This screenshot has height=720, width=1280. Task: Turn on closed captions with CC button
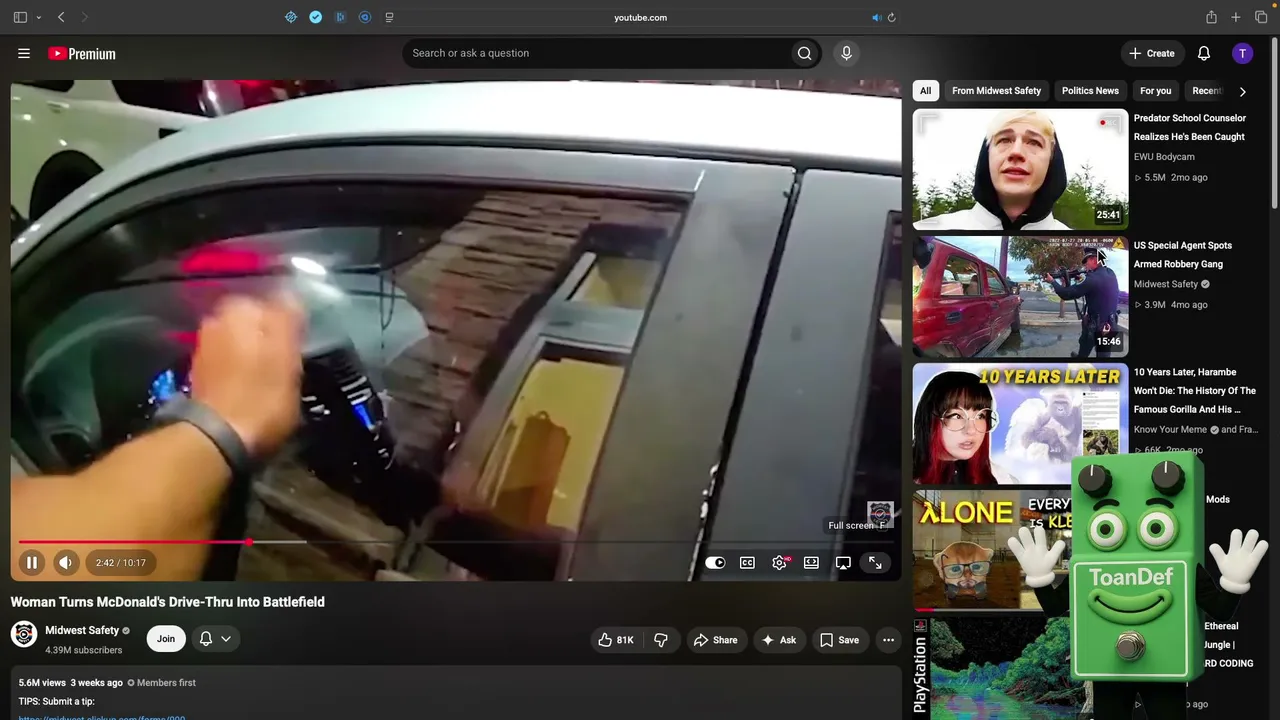pos(747,563)
